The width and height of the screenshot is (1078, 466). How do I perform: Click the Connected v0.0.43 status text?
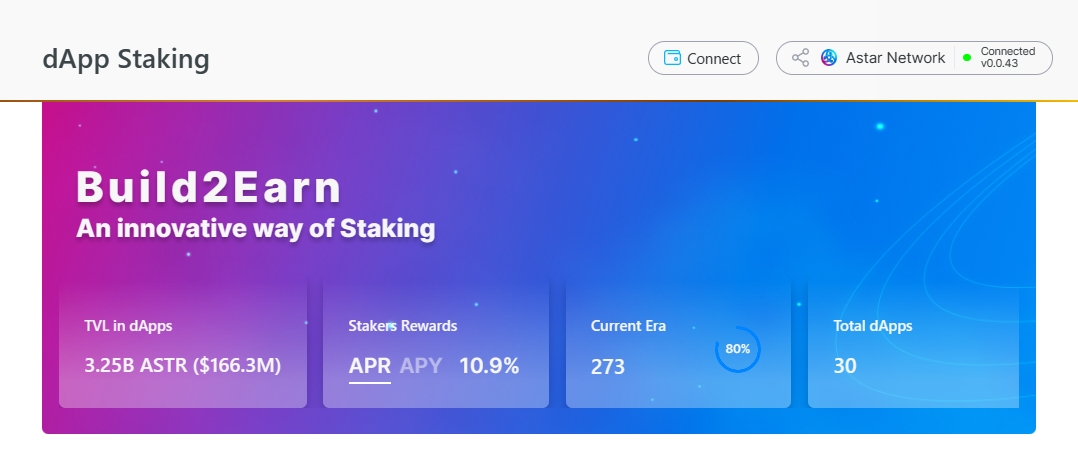click(1008, 58)
